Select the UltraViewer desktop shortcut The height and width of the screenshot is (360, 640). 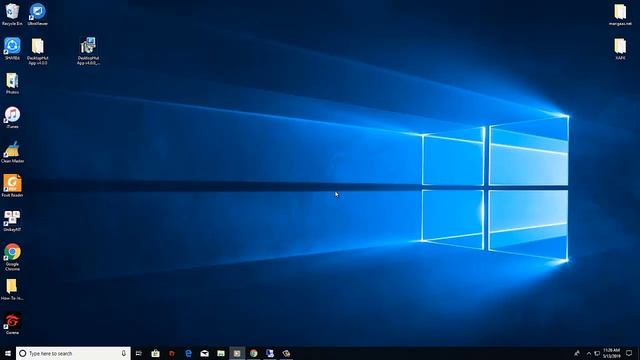[x=38, y=14]
